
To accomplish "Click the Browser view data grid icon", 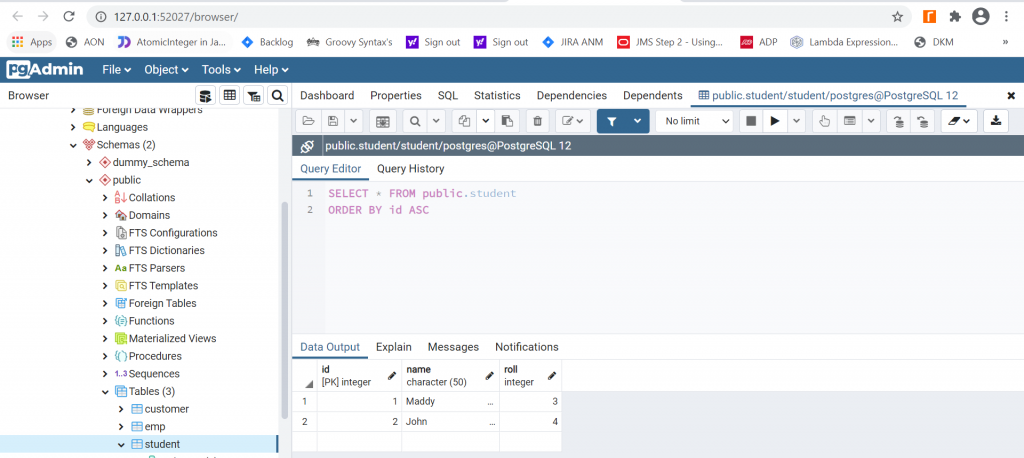I will pyautogui.click(x=229, y=96).
